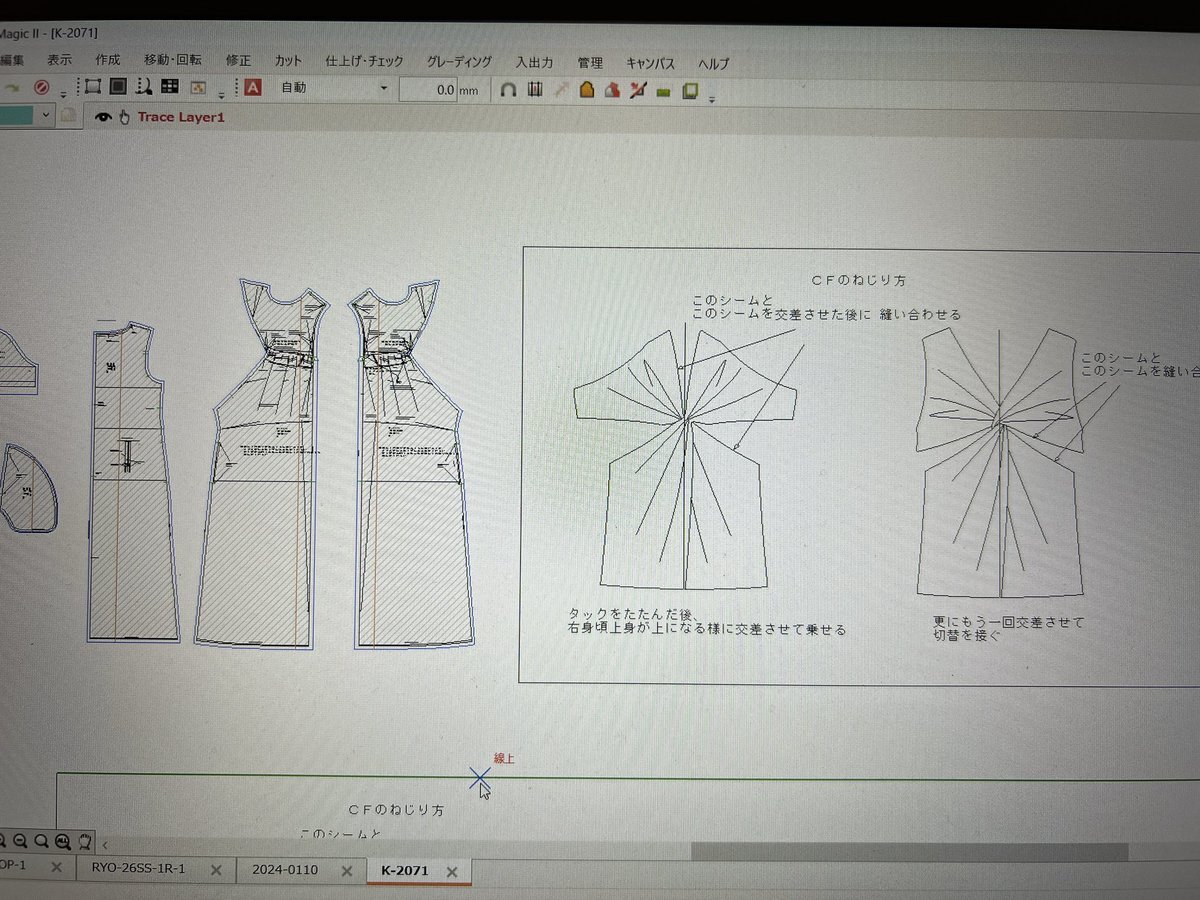1200x900 pixels.
Task: Open the 仕上げ・チェック menu
Action: (364, 62)
